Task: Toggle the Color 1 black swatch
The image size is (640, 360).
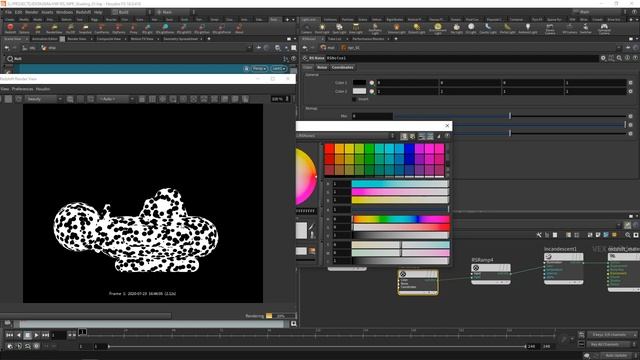Action: (359, 82)
